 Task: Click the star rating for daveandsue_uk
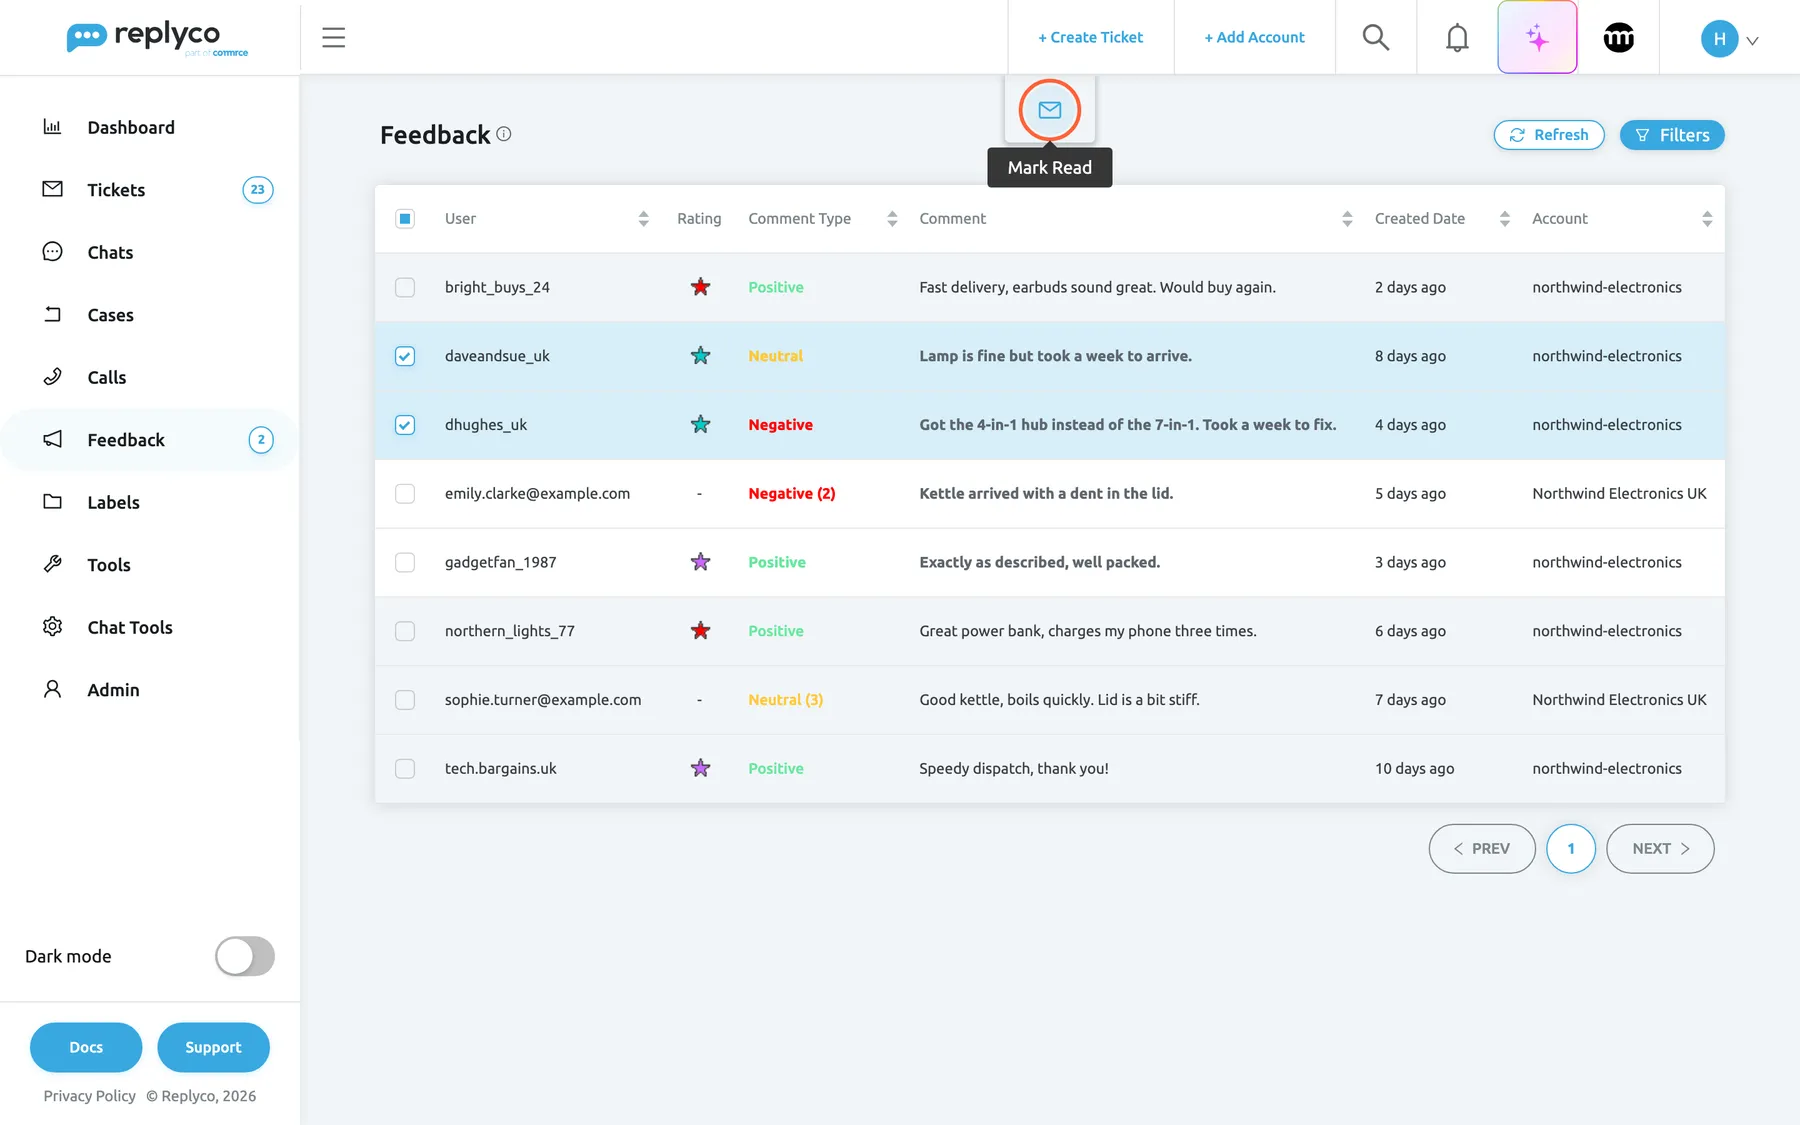[x=700, y=356]
